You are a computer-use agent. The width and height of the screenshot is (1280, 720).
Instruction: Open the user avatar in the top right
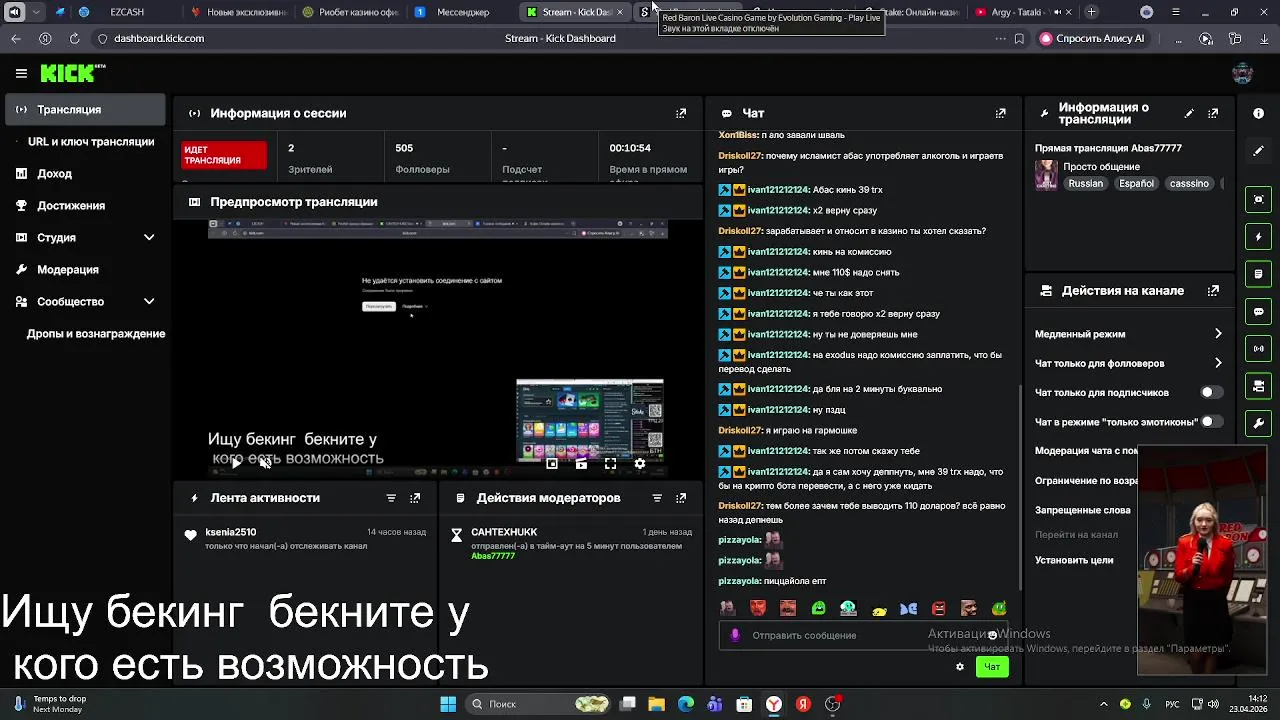click(x=1242, y=73)
